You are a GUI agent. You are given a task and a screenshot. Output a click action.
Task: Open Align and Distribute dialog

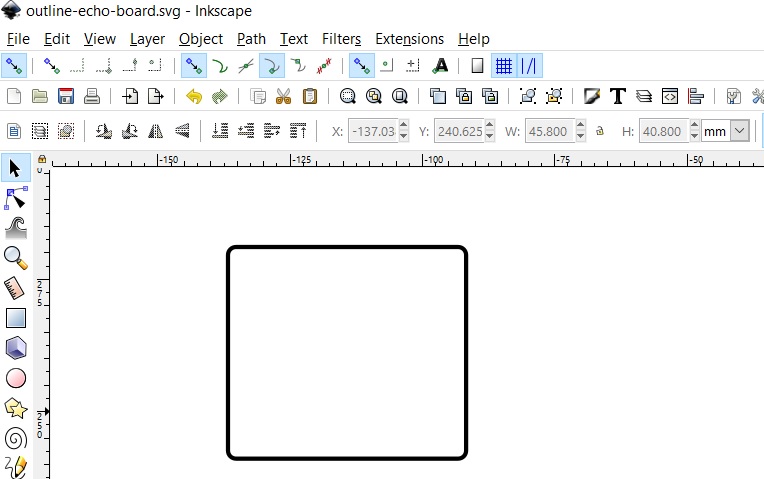pos(696,96)
